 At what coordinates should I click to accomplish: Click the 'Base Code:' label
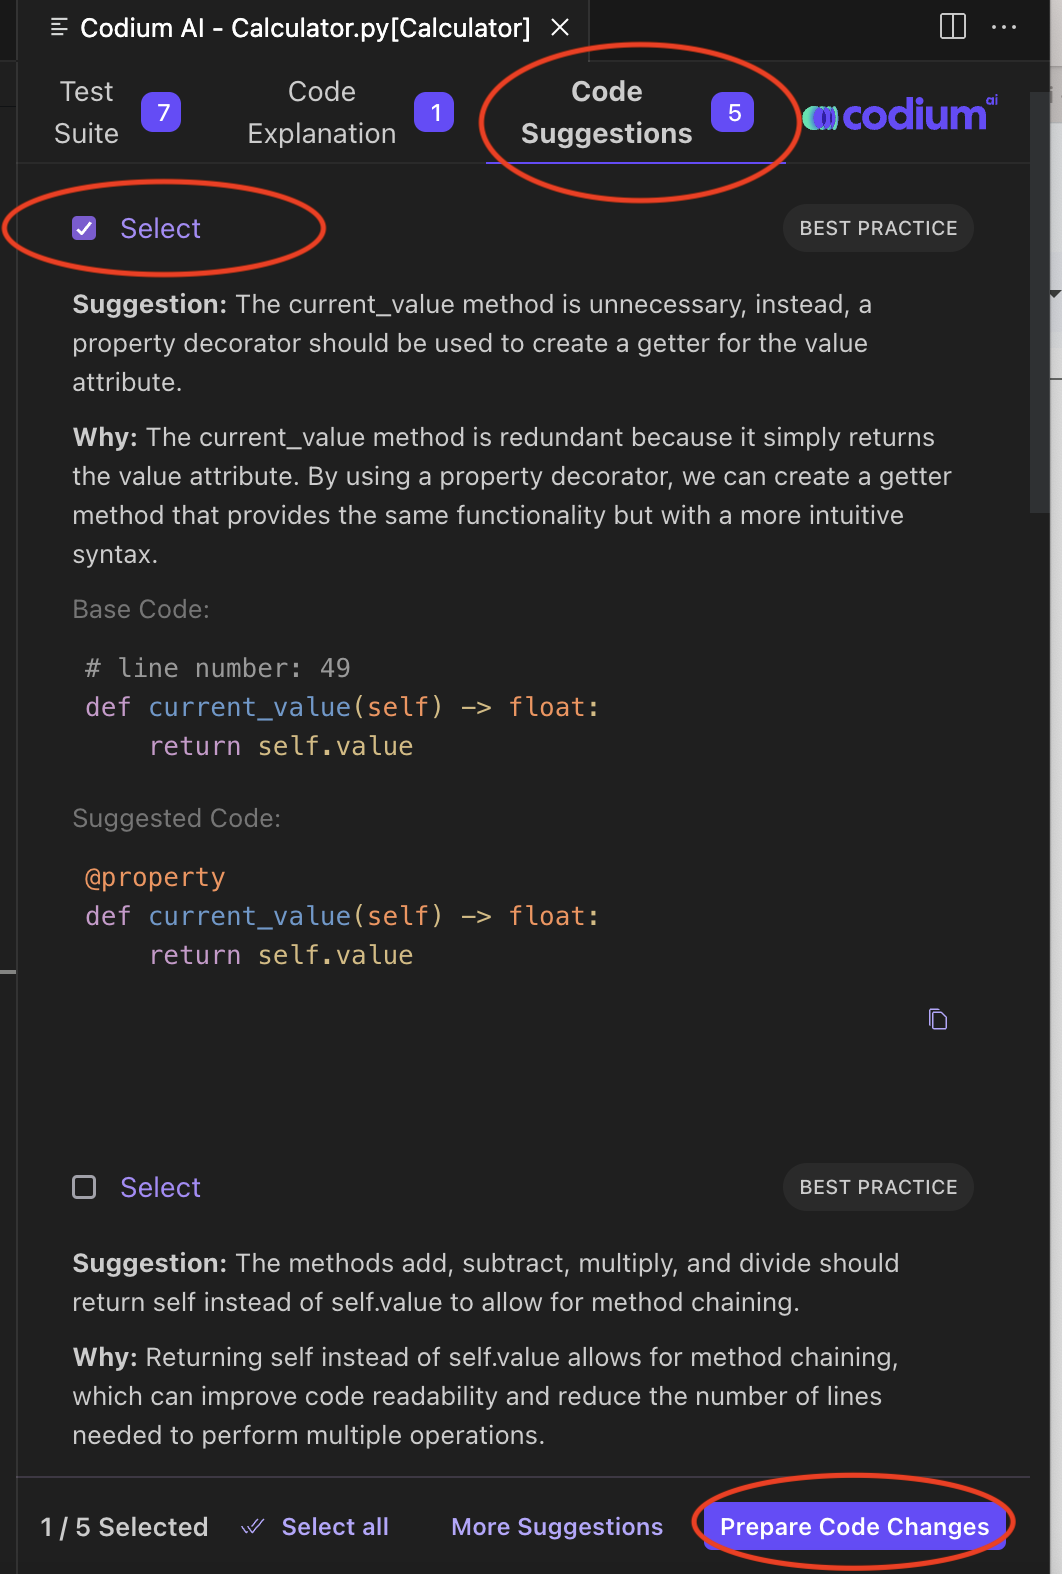click(x=141, y=609)
